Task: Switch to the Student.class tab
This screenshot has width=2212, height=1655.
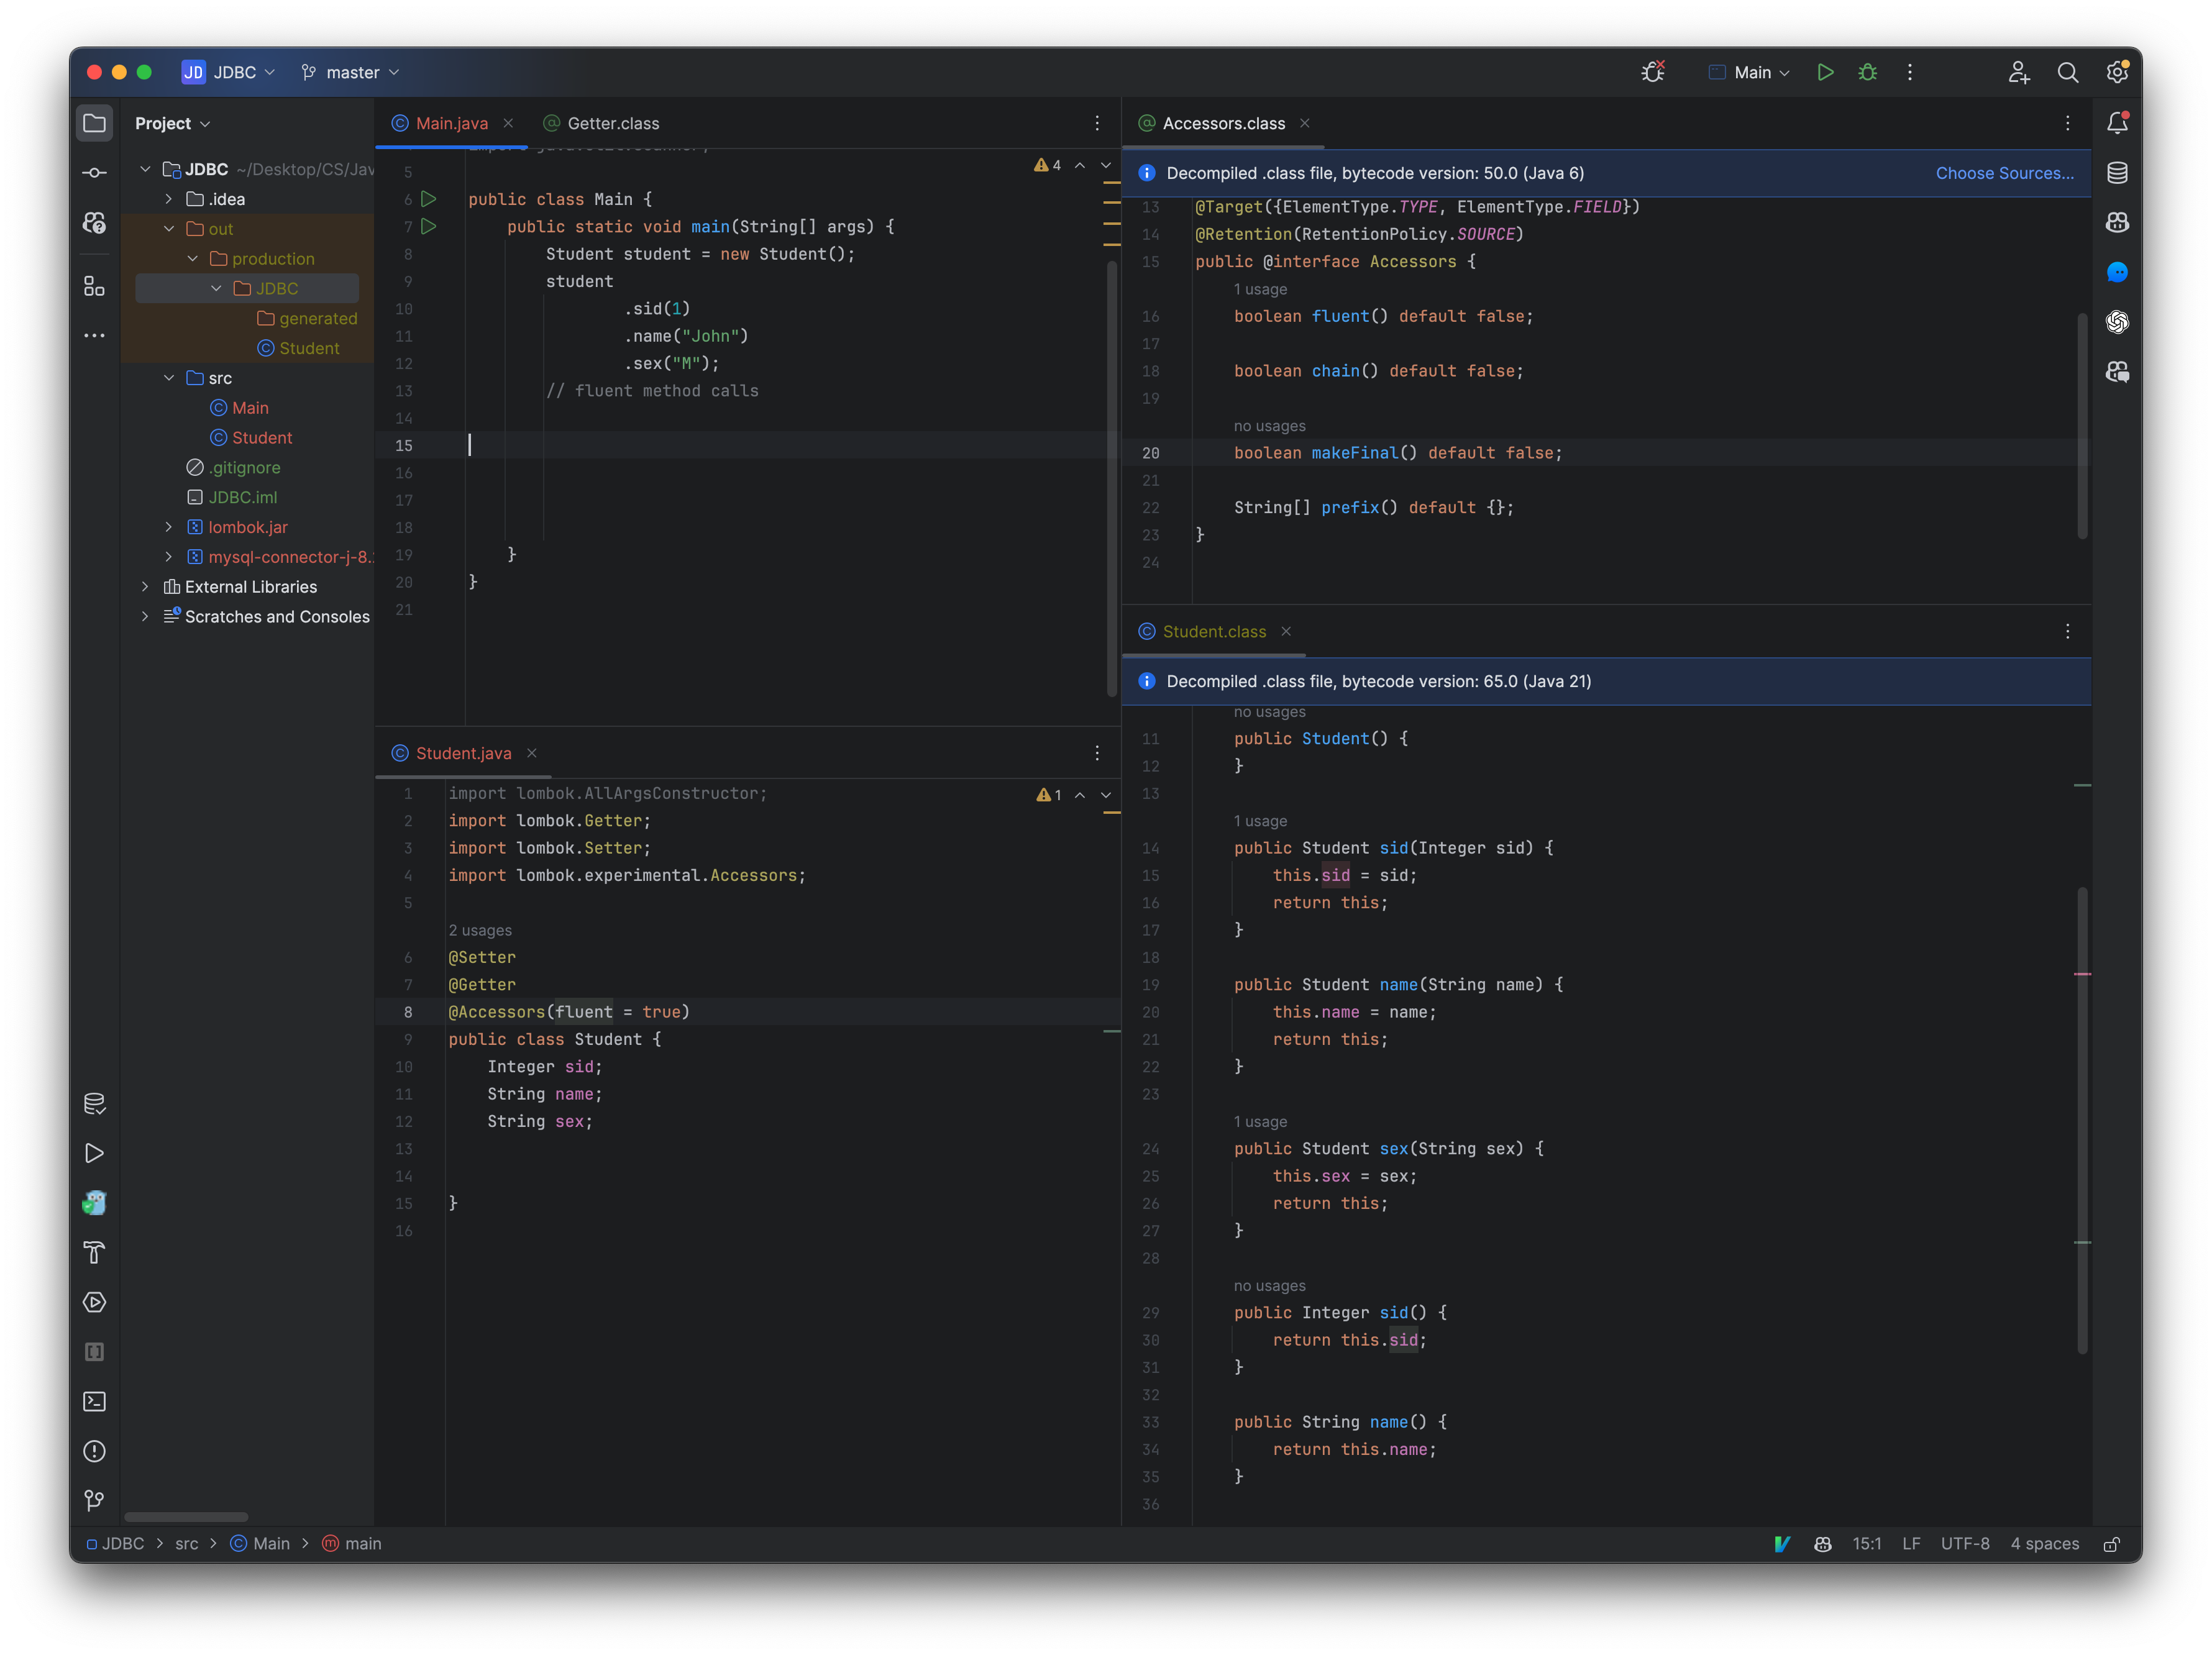Action: (1215, 631)
